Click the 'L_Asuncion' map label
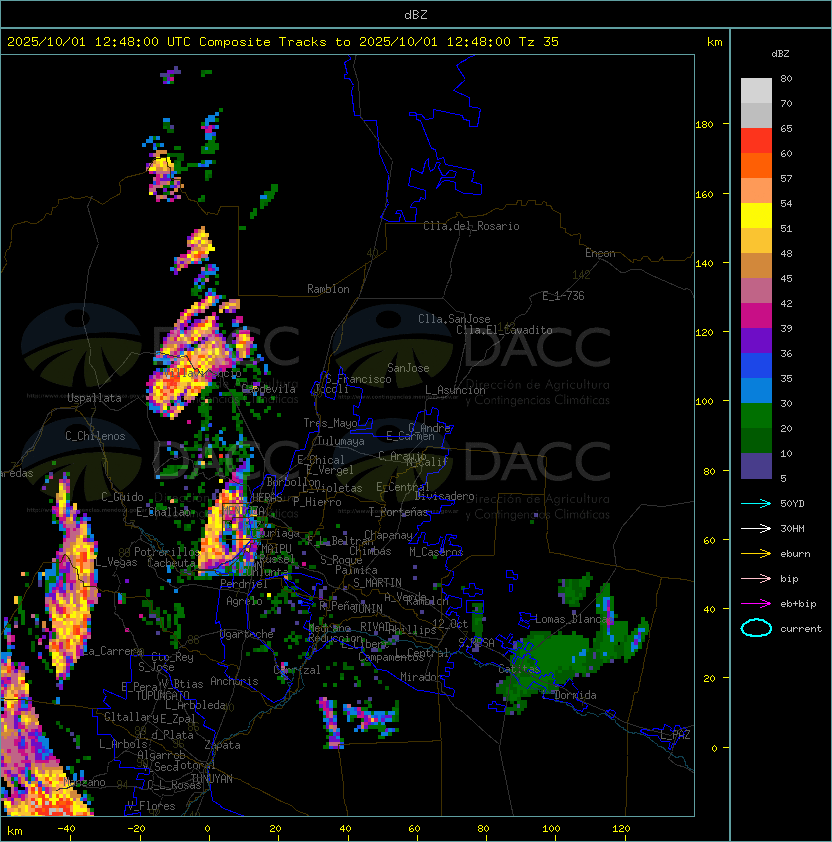Viewport: 832px width, 842px height. tap(455, 390)
